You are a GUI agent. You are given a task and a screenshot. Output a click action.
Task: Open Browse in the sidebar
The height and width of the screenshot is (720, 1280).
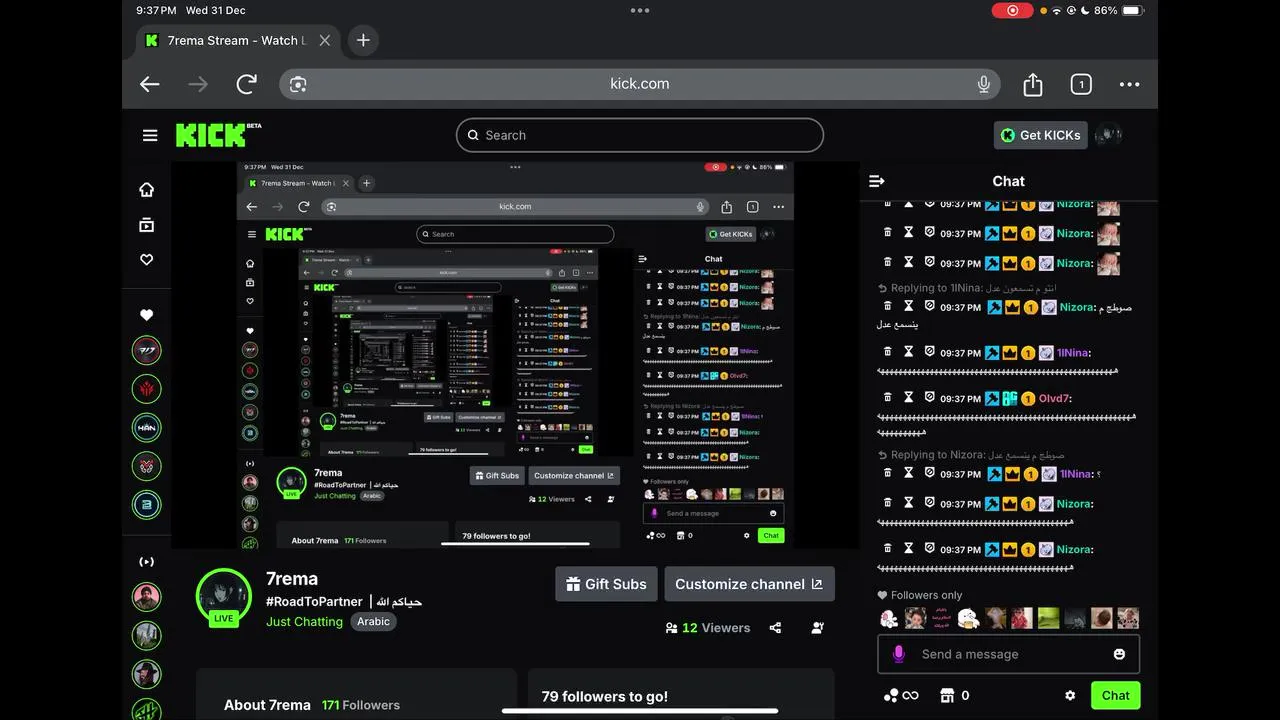point(147,225)
